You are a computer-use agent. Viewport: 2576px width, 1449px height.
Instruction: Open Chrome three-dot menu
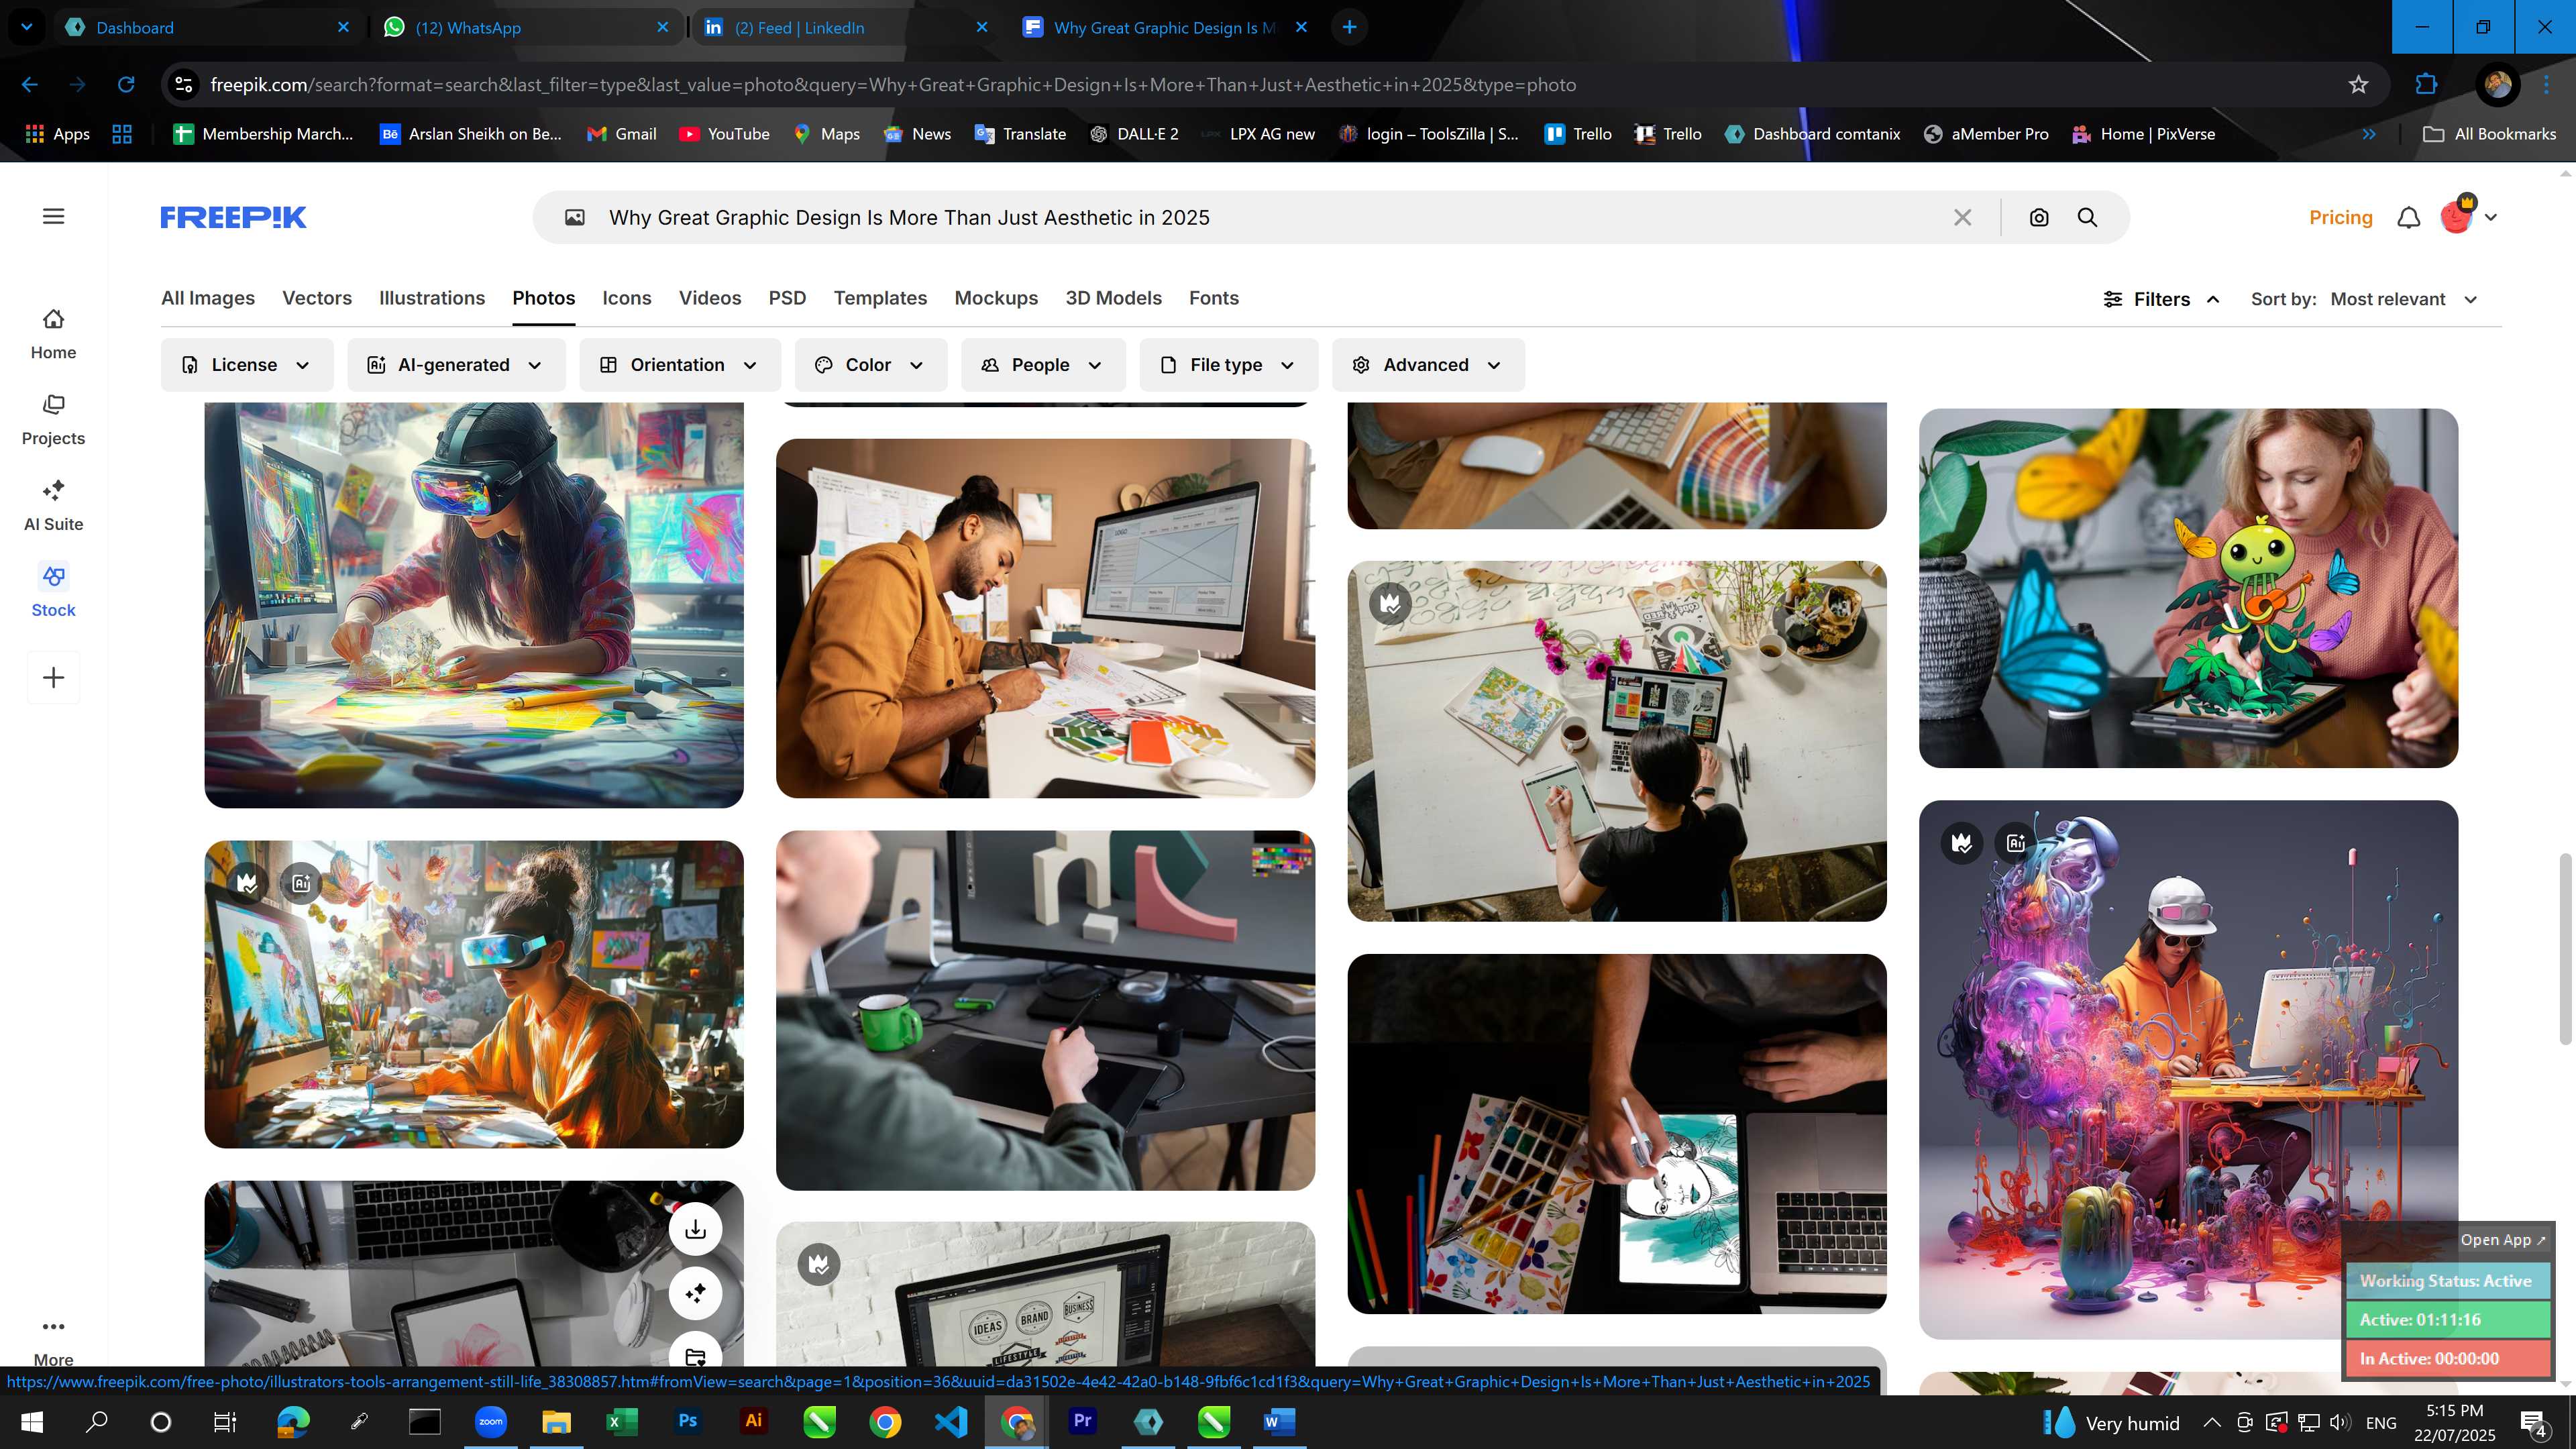(x=2546, y=85)
